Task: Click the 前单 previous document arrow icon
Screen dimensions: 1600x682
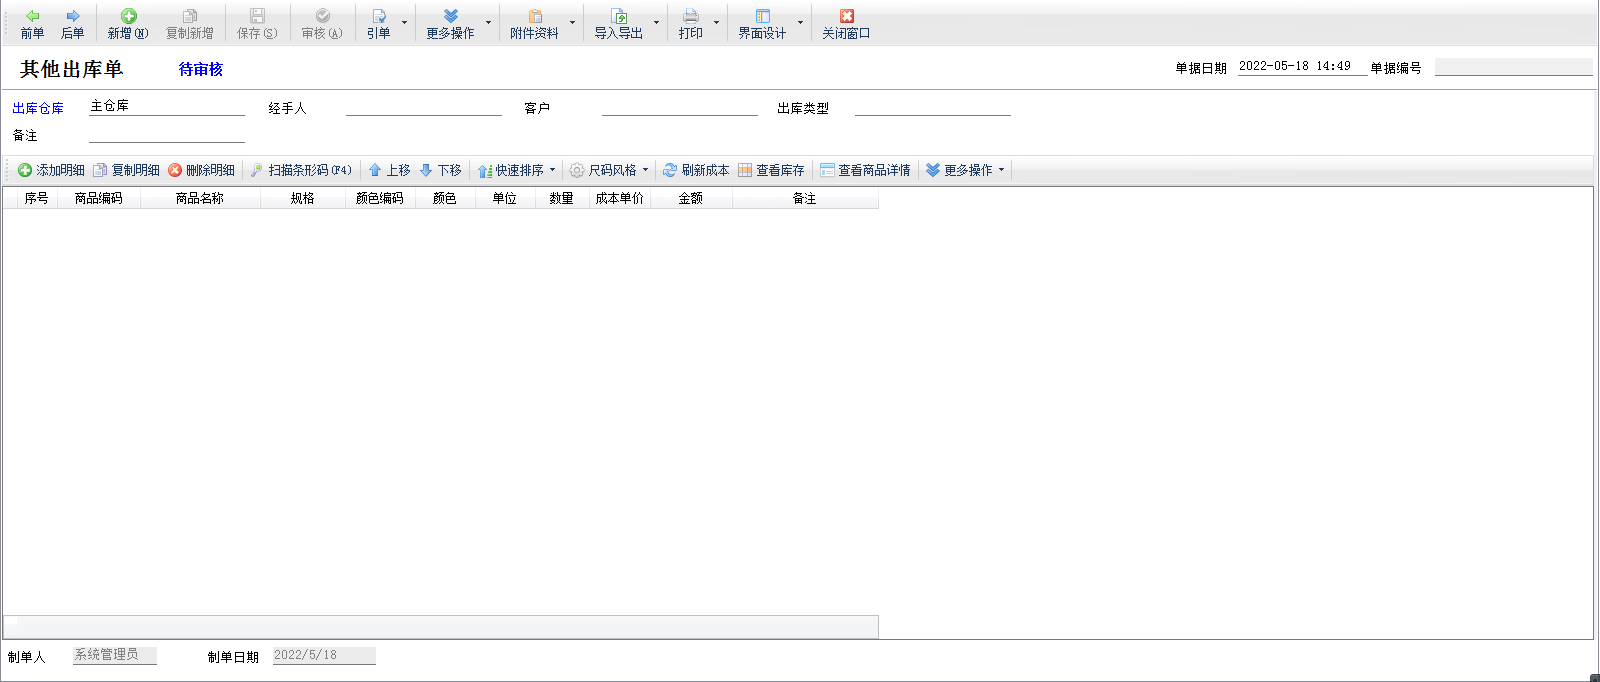Action: point(32,16)
